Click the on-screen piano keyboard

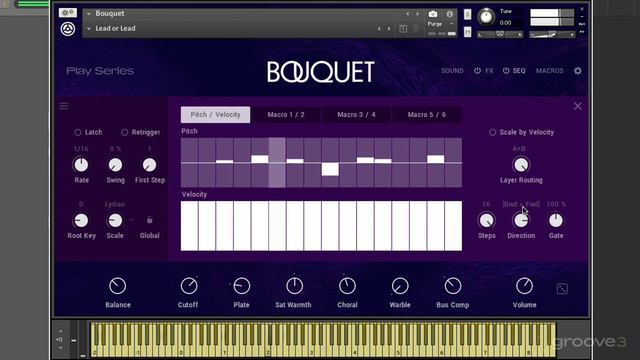pyautogui.click(x=322, y=340)
